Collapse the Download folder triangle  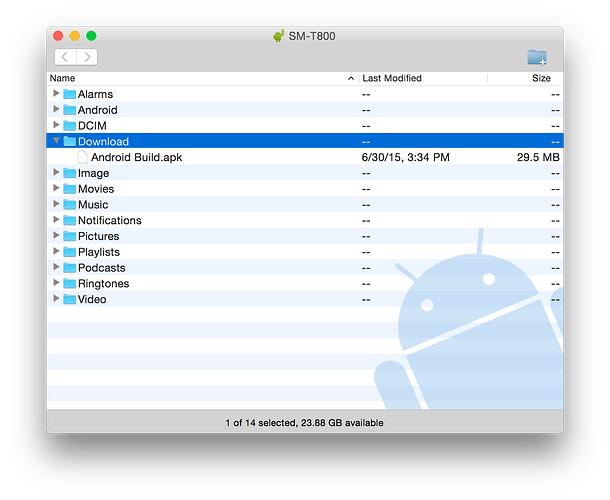pos(56,140)
